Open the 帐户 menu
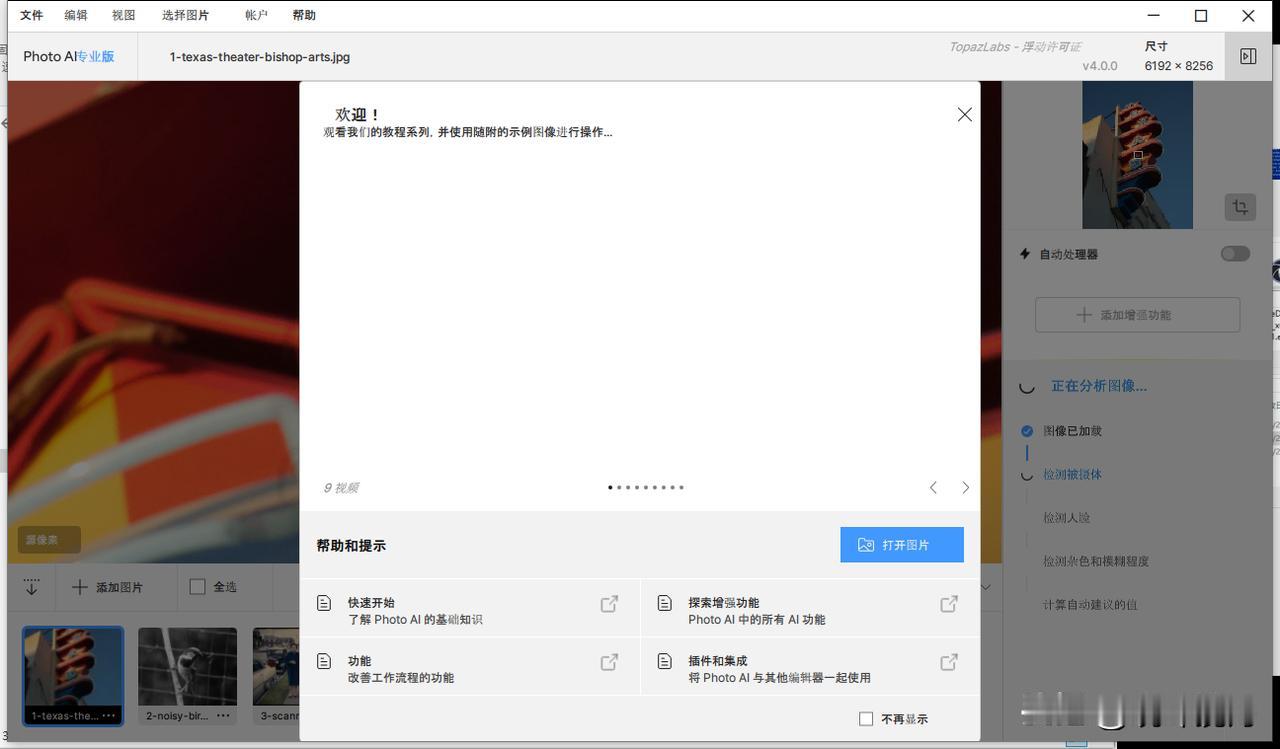The width and height of the screenshot is (1280, 749). [x=256, y=15]
